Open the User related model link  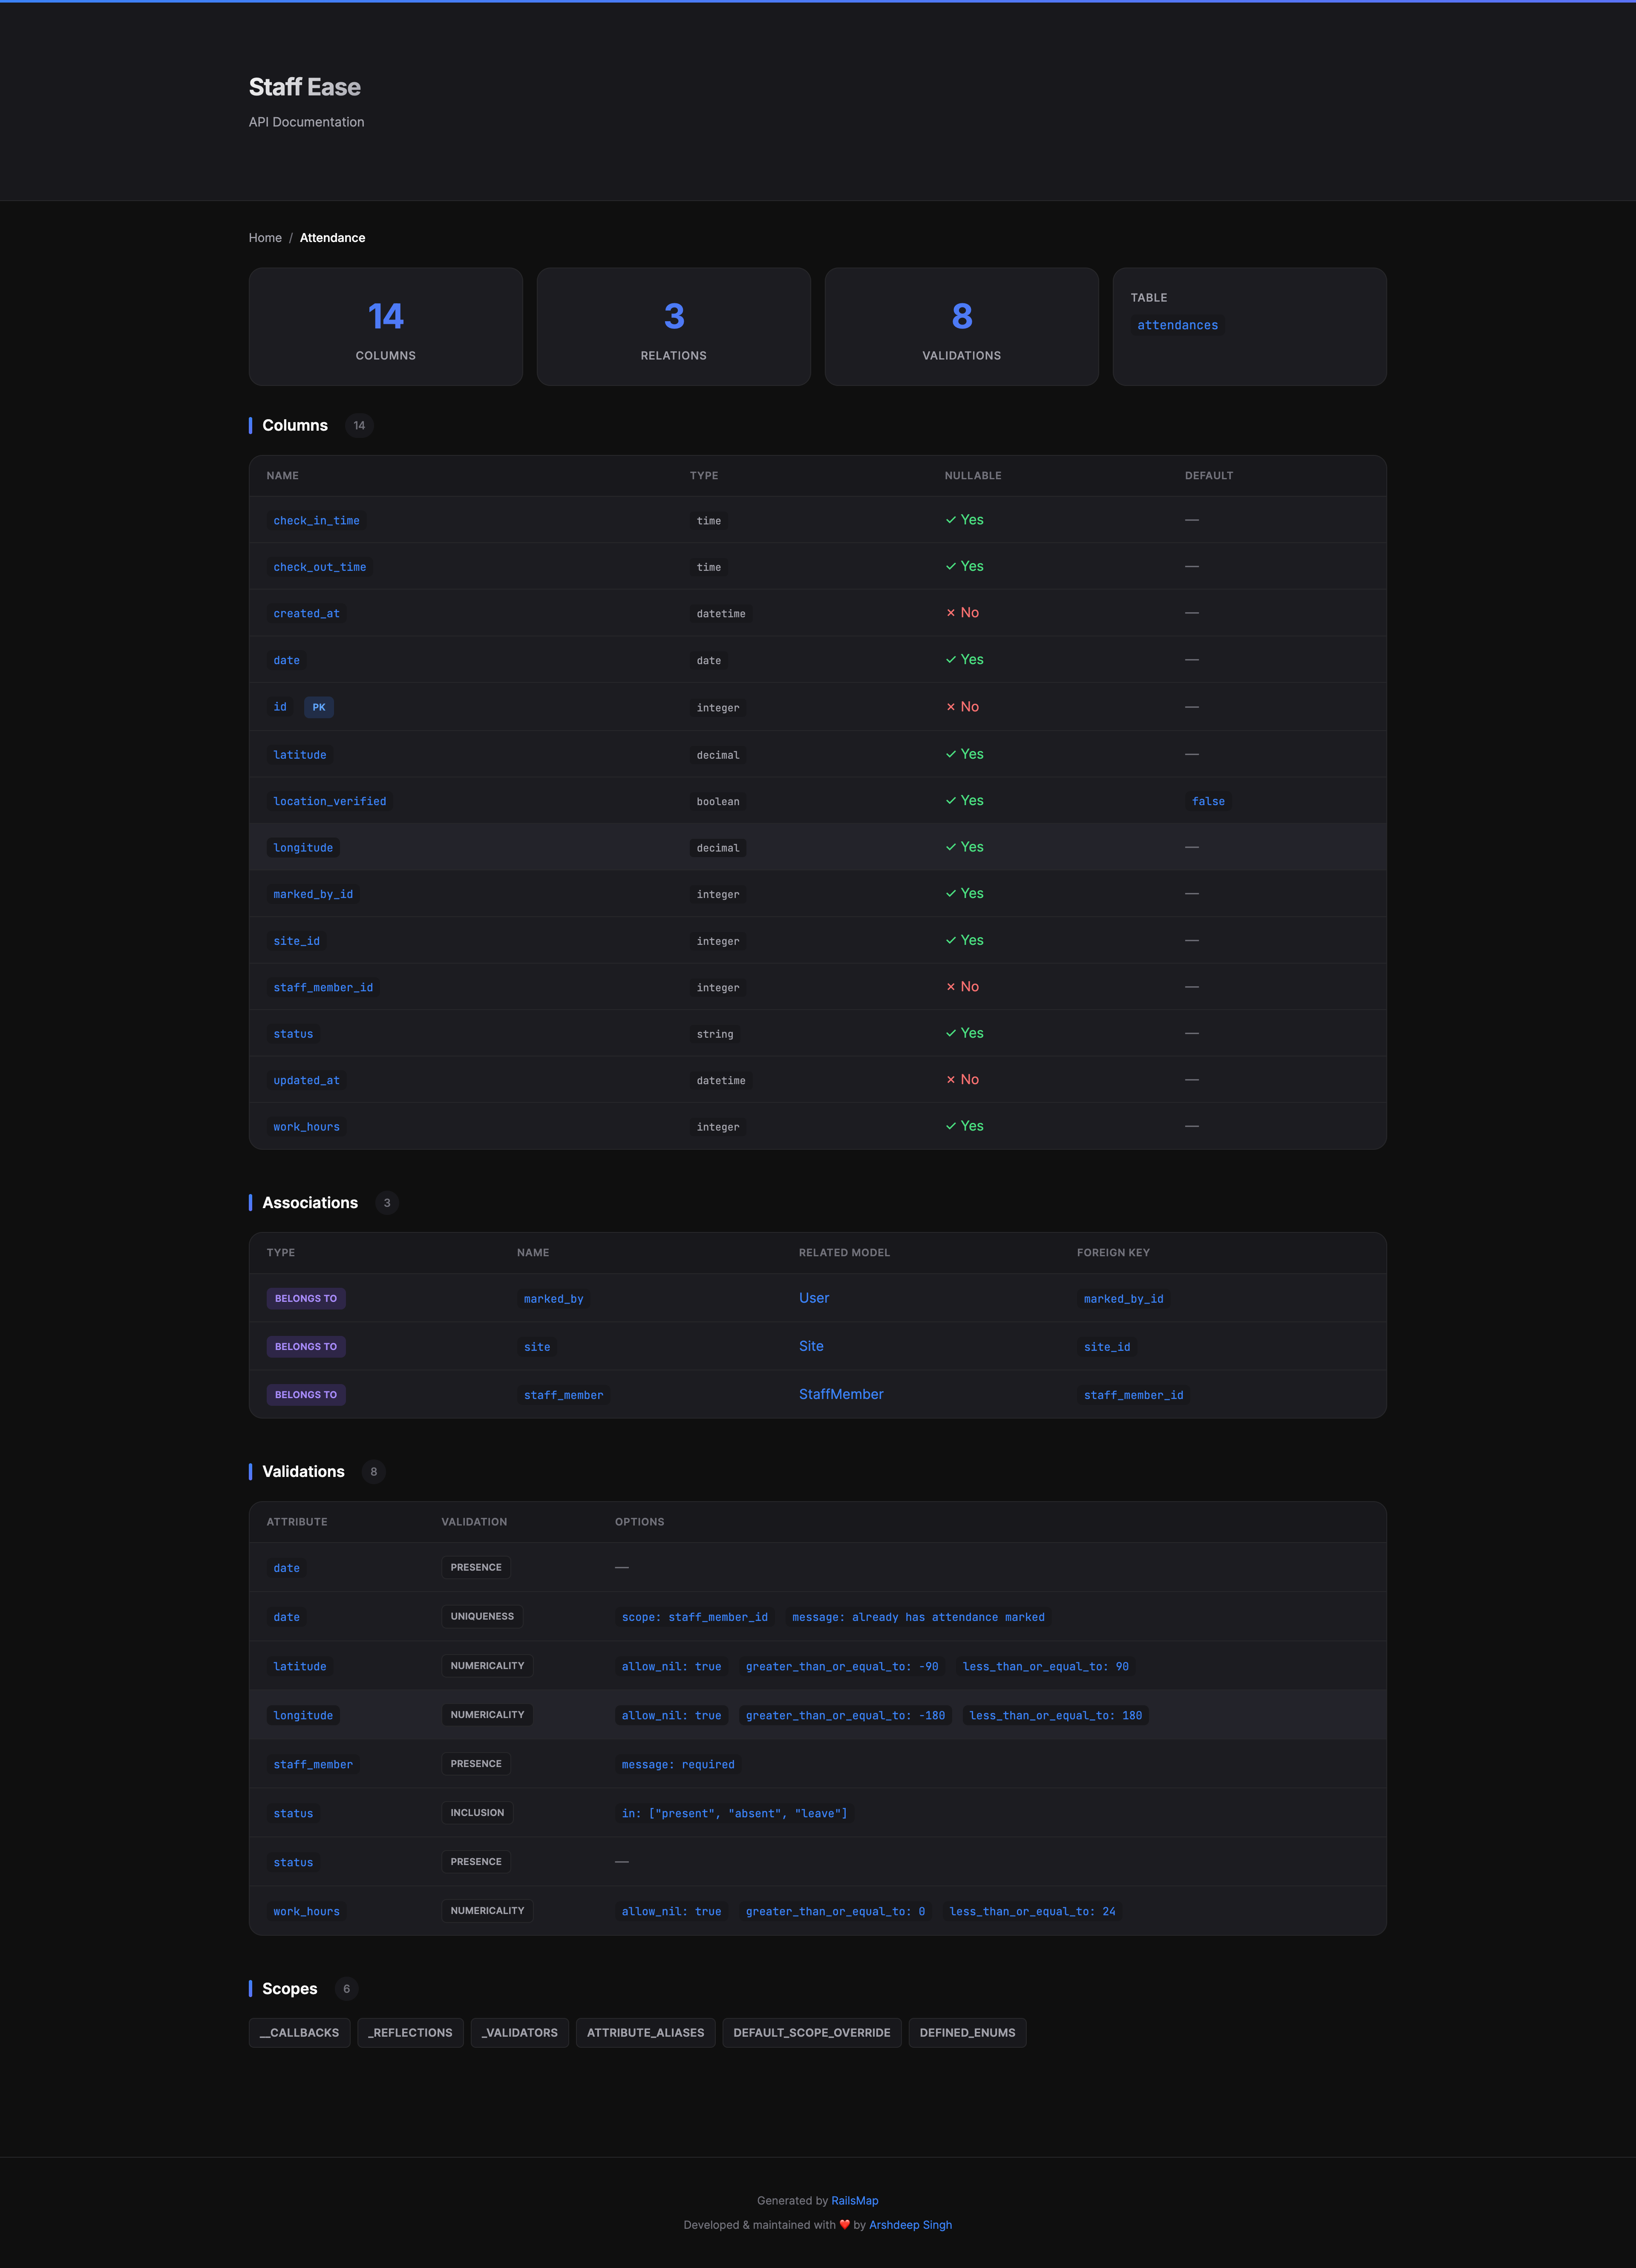coord(814,1298)
